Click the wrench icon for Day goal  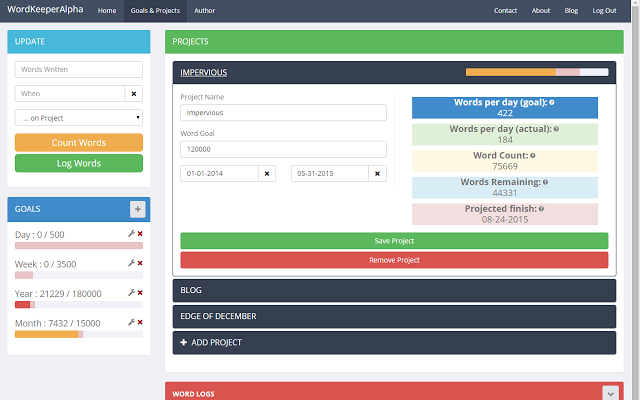pyautogui.click(x=131, y=234)
